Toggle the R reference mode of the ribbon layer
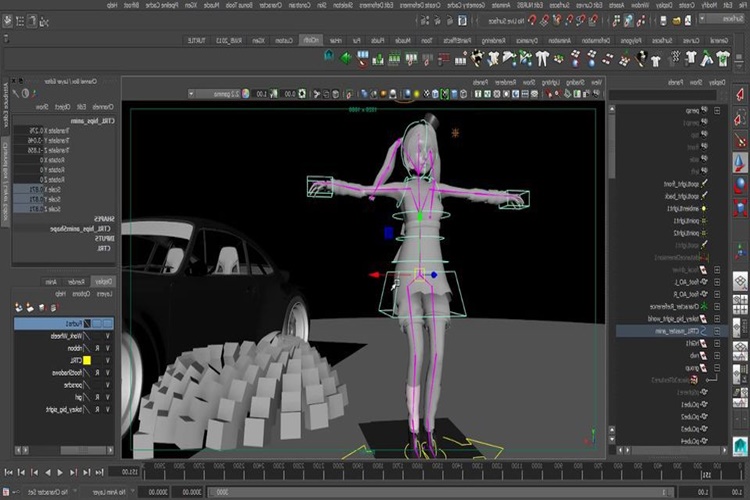 [x=97, y=348]
